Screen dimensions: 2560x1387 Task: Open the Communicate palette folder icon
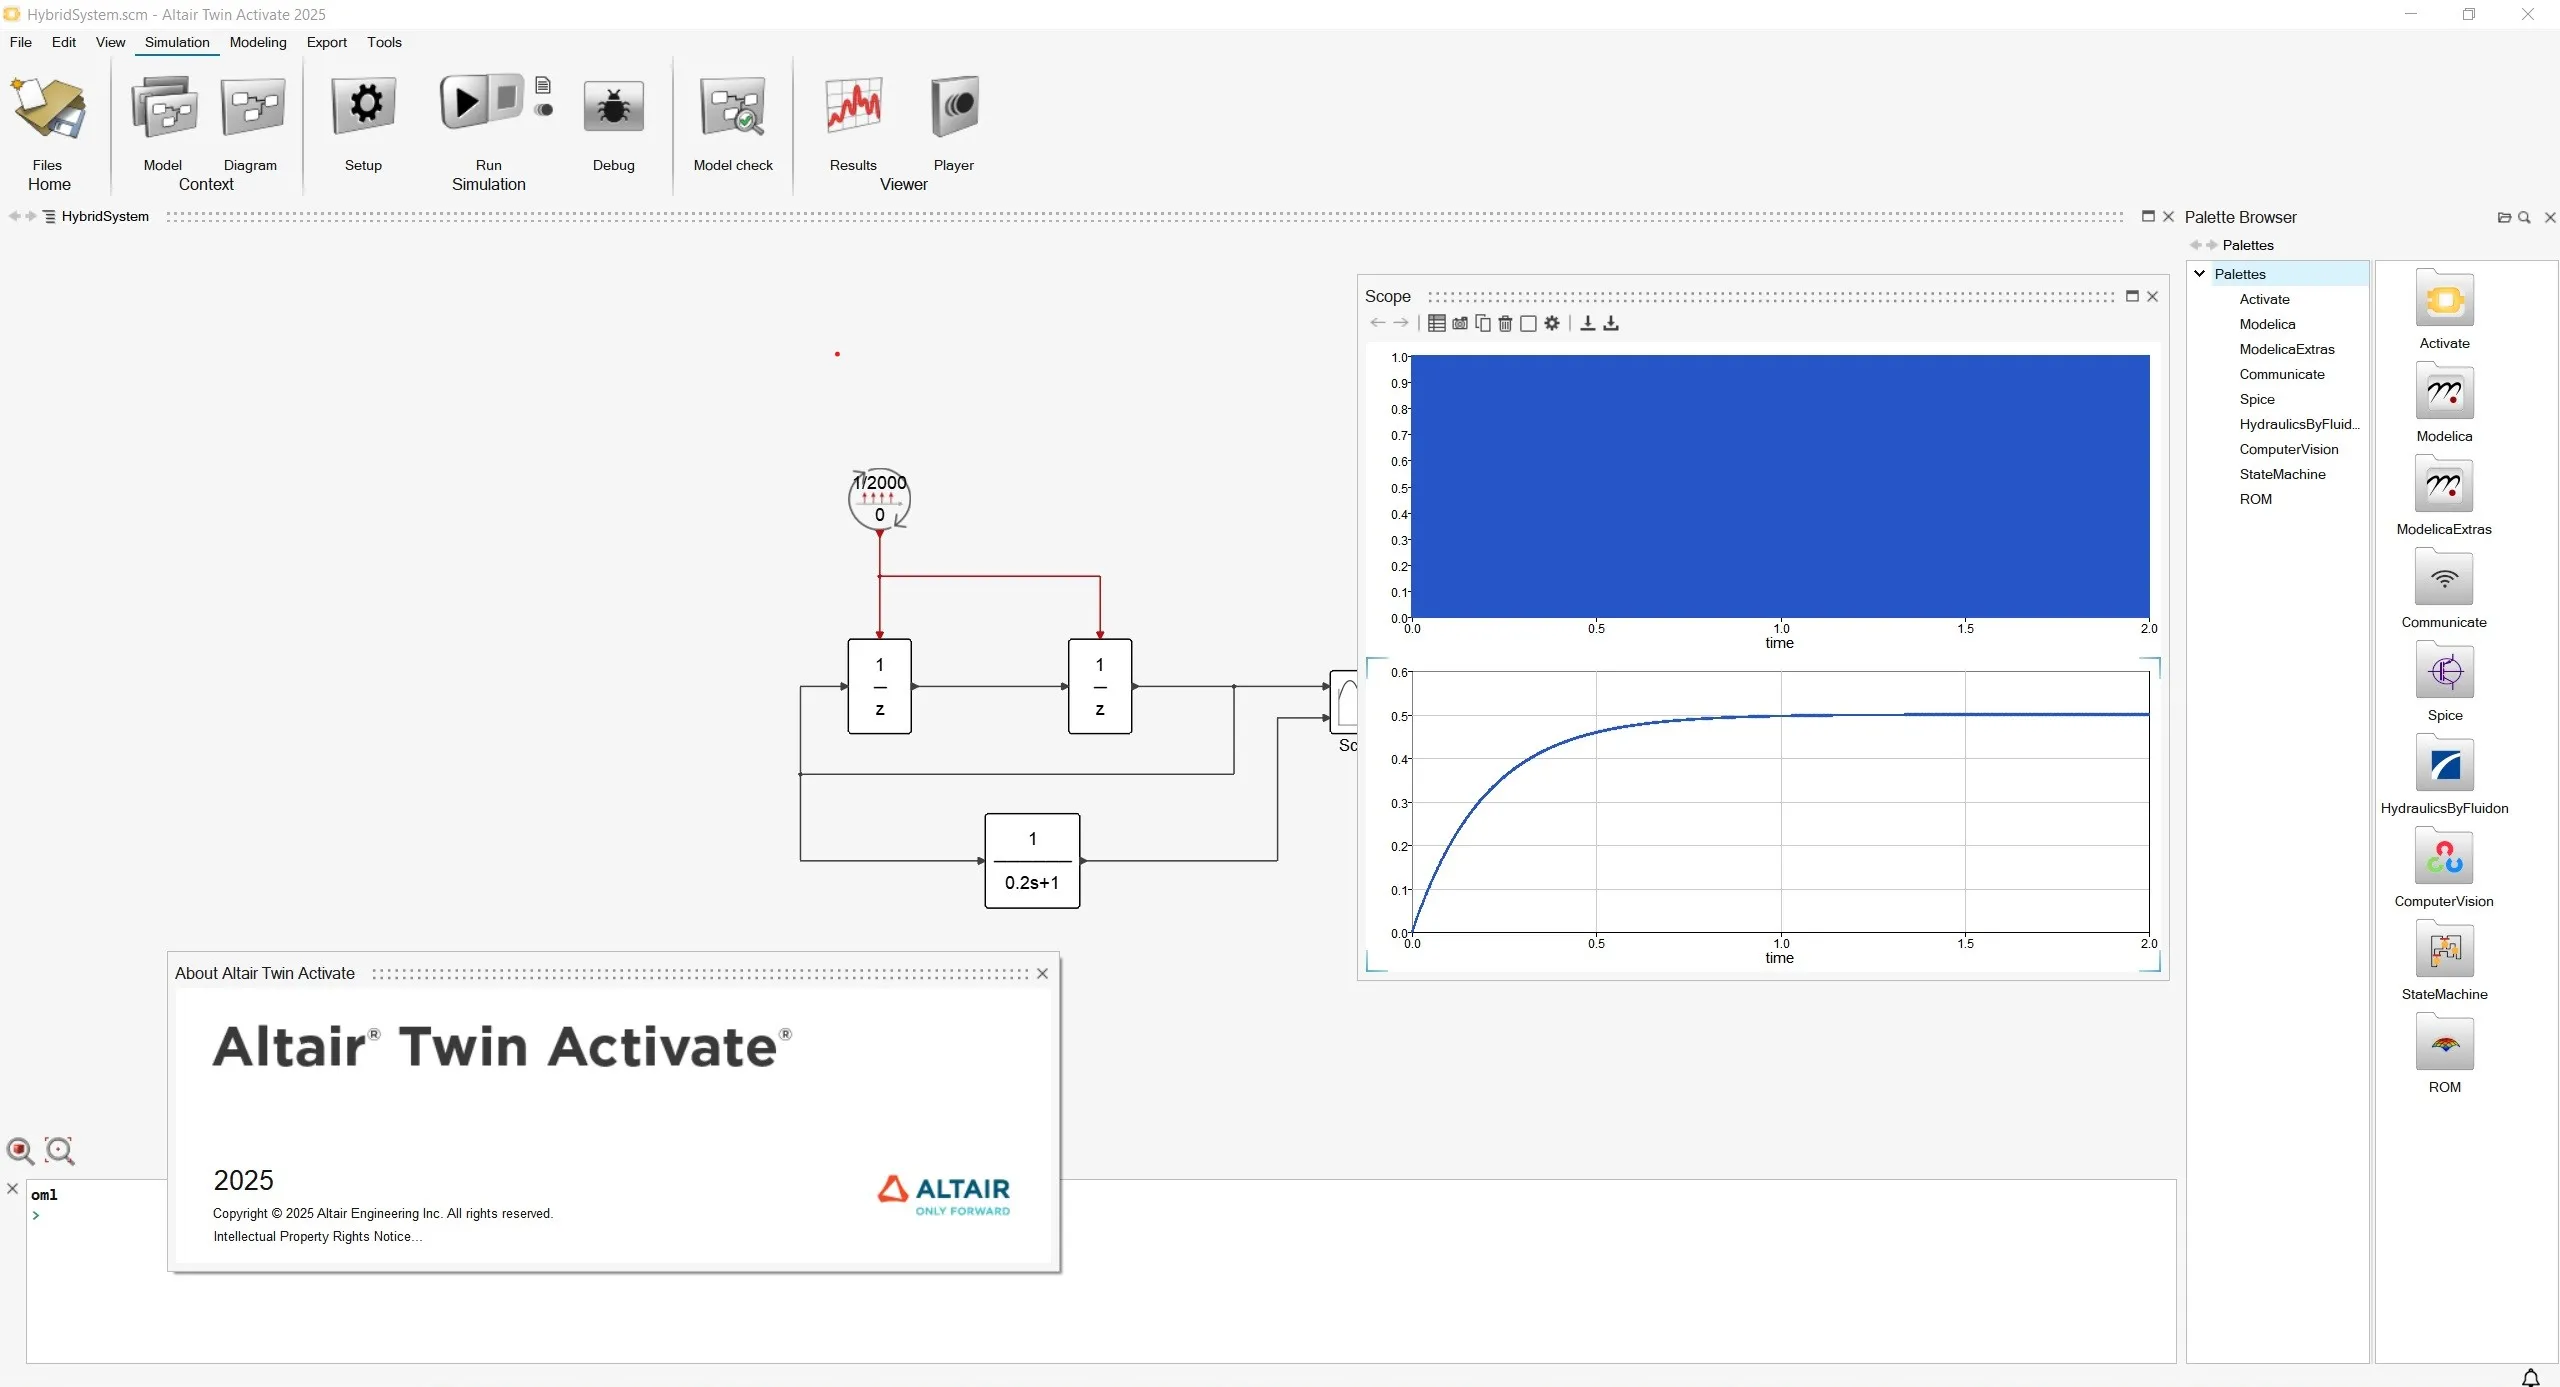click(2444, 578)
